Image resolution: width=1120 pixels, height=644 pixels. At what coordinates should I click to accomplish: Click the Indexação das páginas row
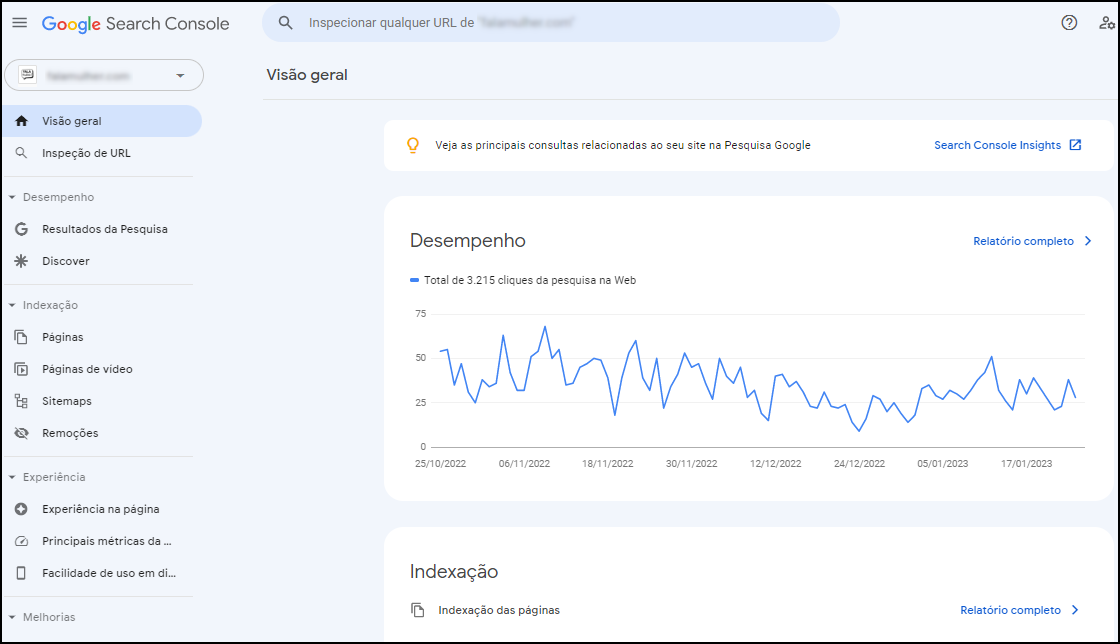[x=745, y=610]
